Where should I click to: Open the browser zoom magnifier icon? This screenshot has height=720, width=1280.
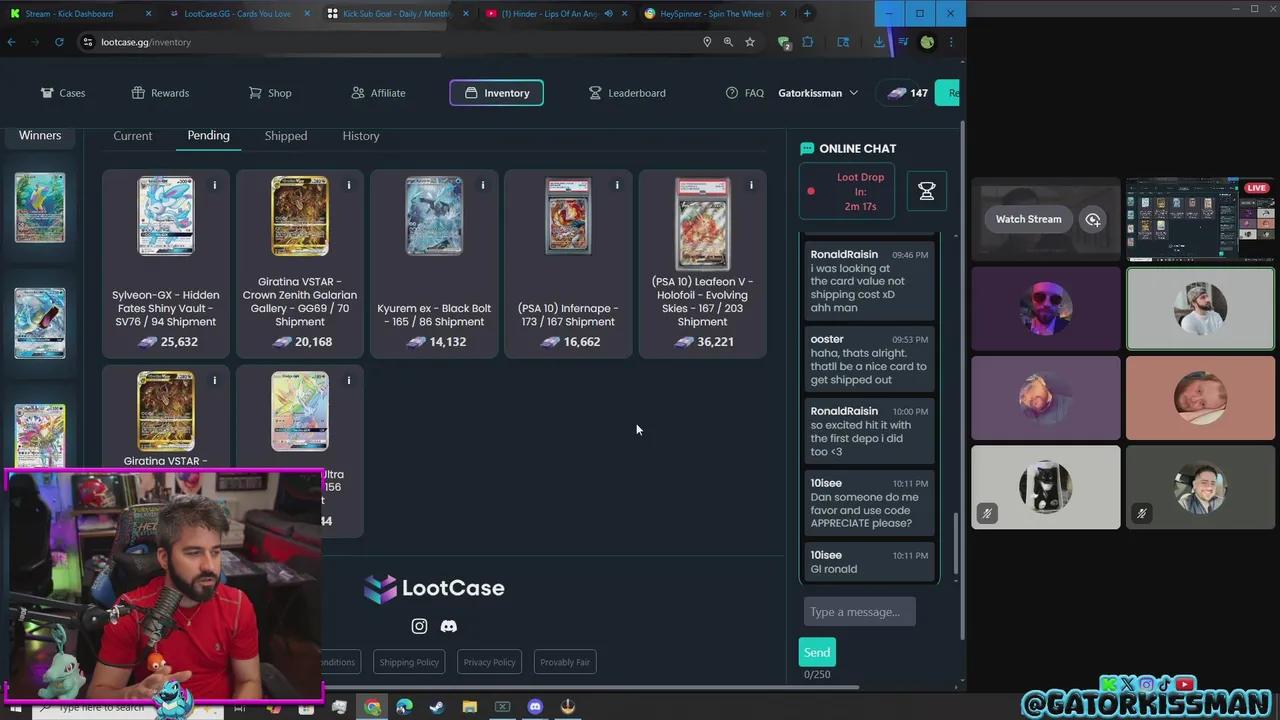pyautogui.click(x=728, y=42)
